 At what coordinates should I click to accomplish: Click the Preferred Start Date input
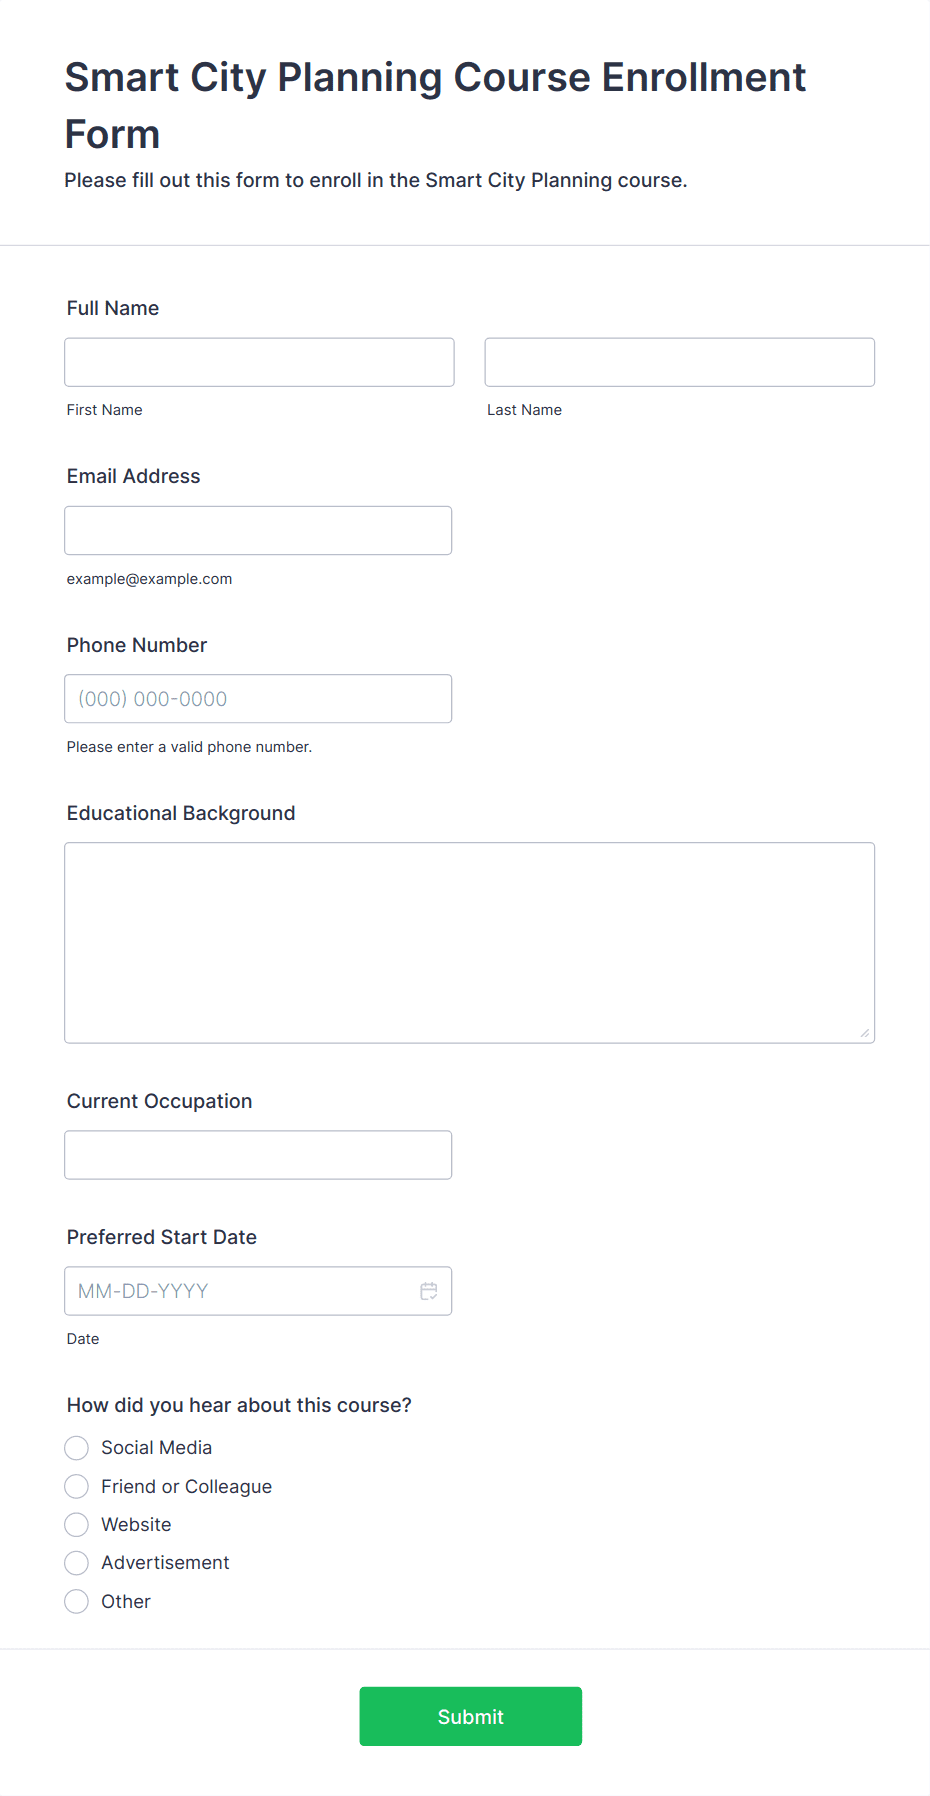(x=258, y=1291)
